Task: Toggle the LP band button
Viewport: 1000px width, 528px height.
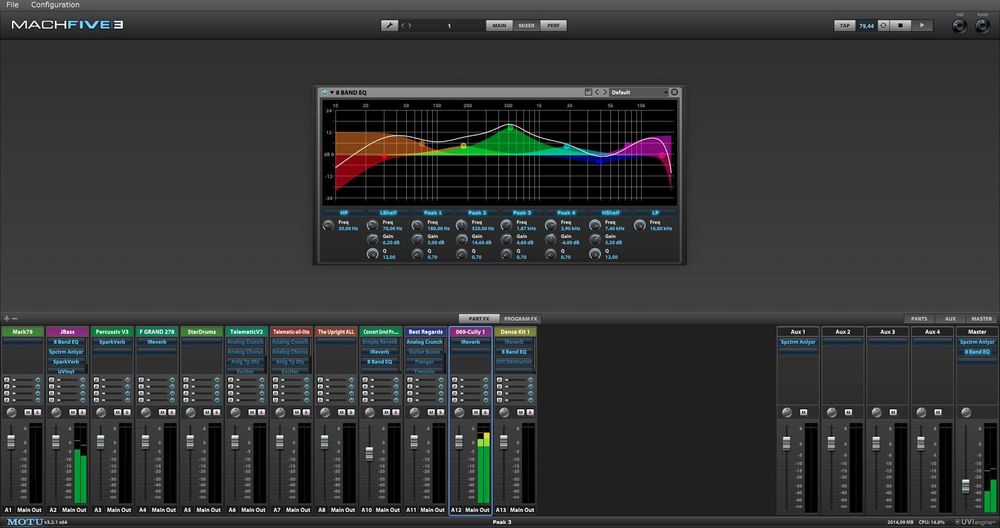Action: (x=655, y=212)
